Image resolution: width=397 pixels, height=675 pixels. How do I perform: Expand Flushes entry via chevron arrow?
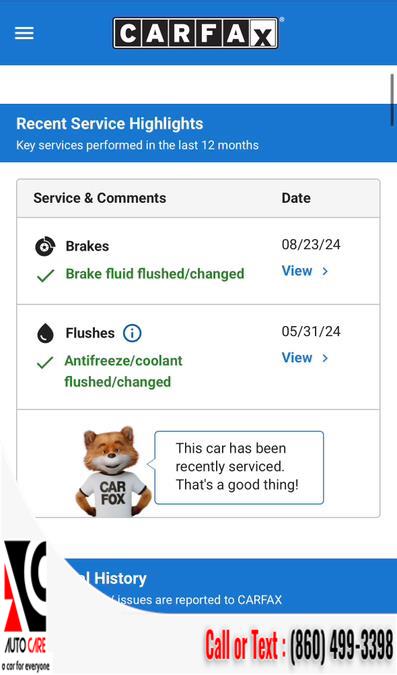click(325, 358)
